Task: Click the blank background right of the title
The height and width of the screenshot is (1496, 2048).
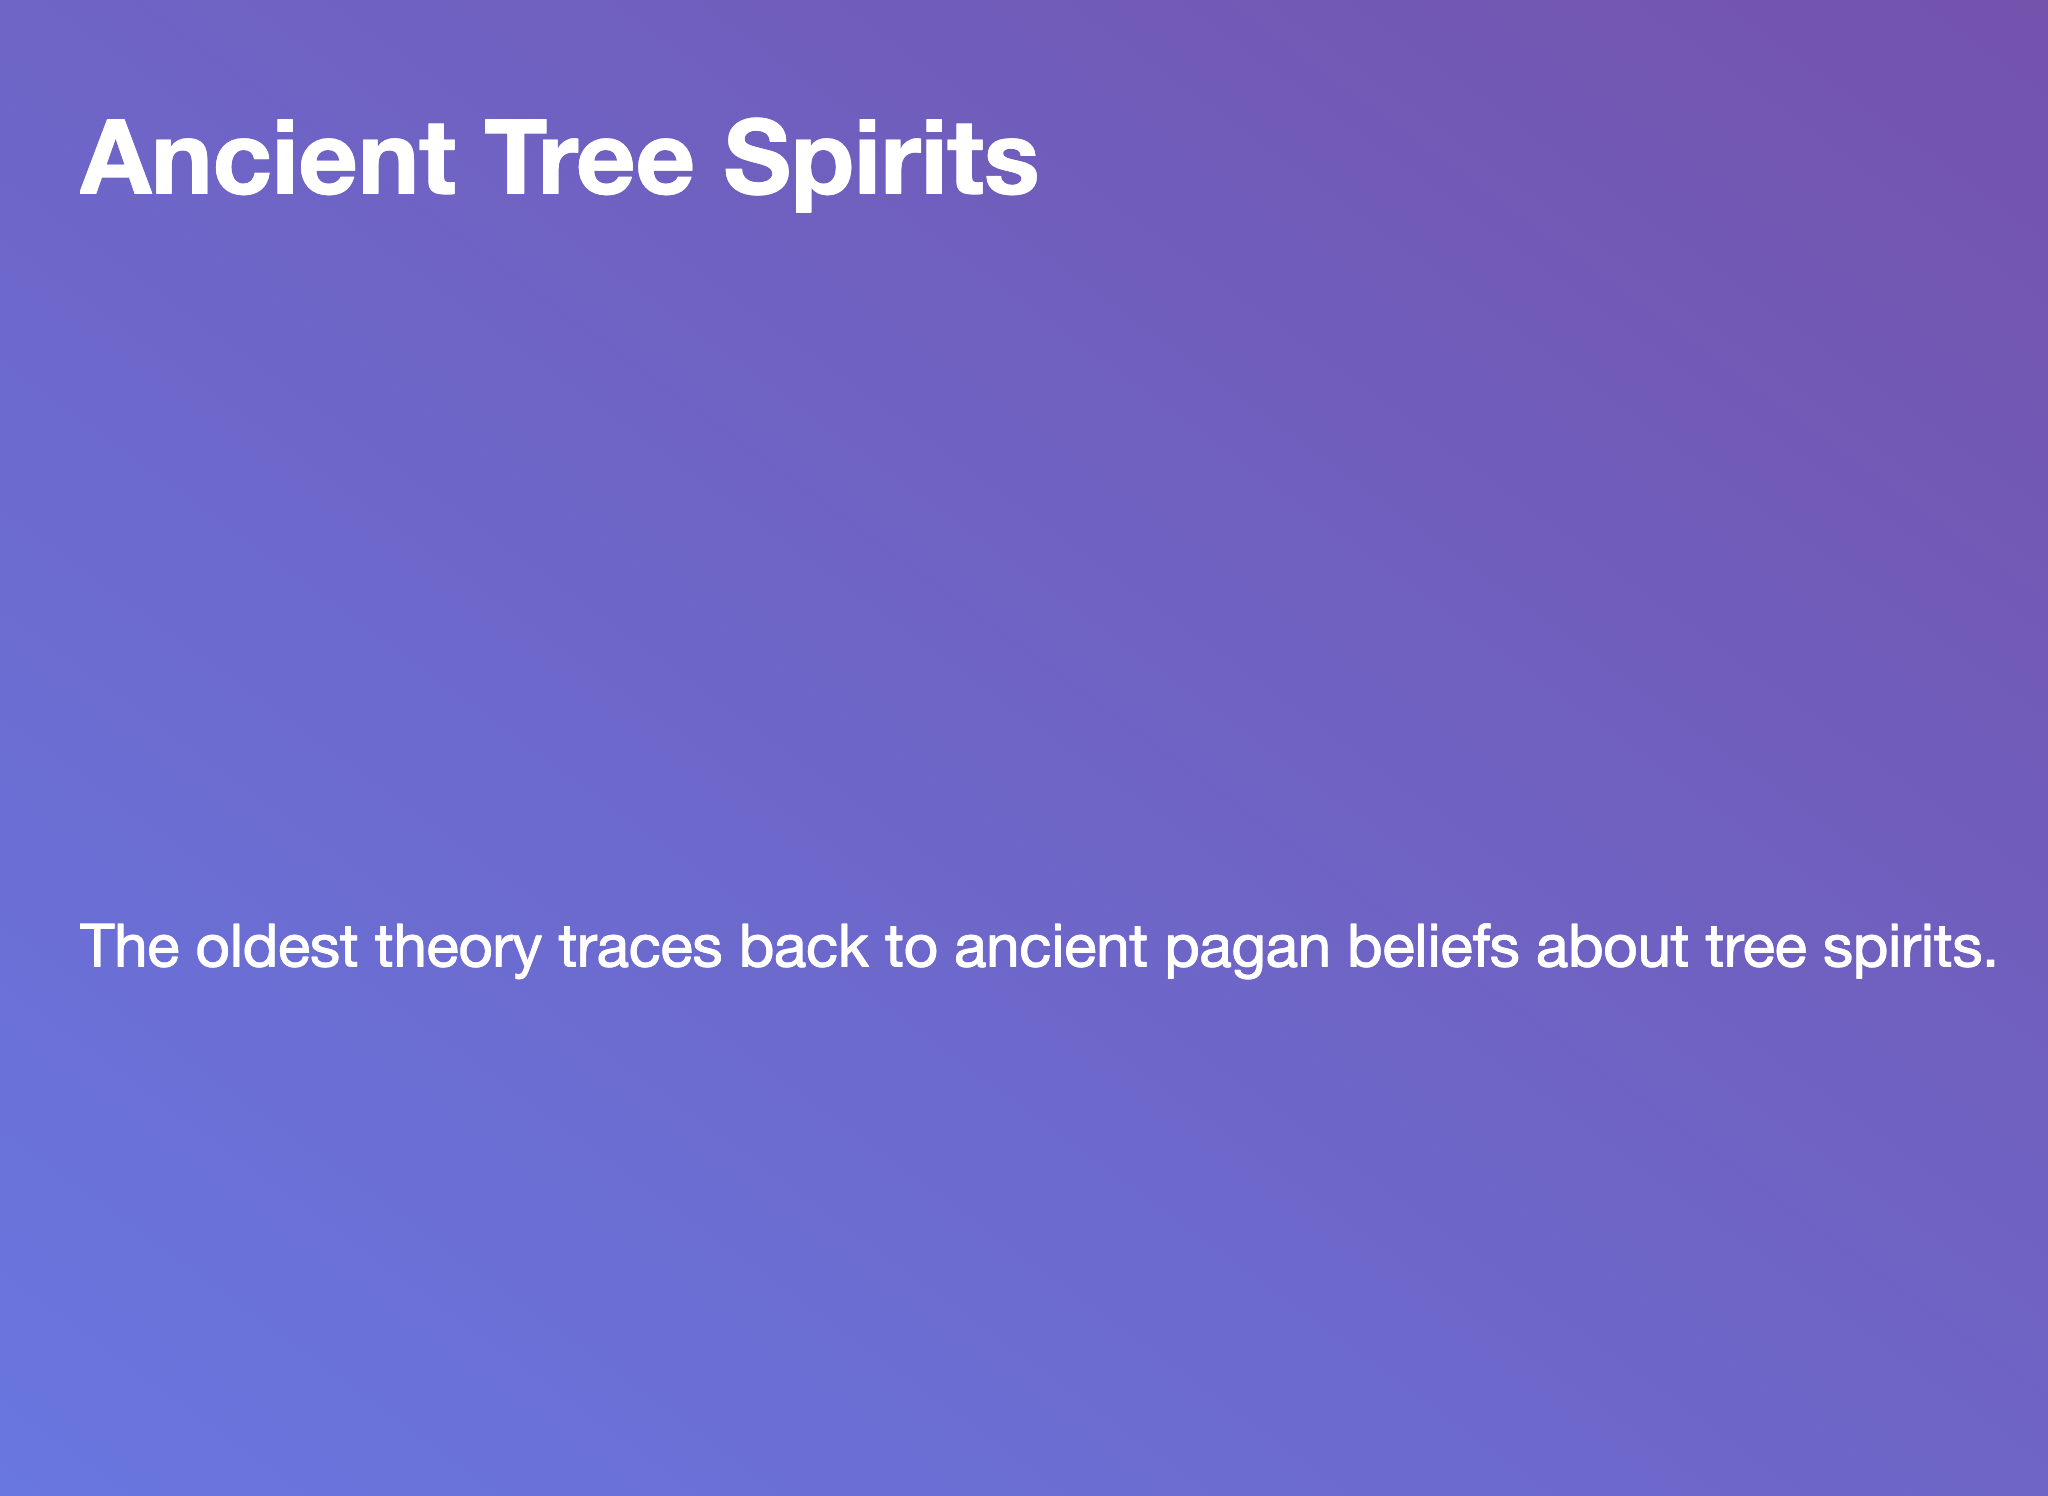Action: coord(1540,160)
